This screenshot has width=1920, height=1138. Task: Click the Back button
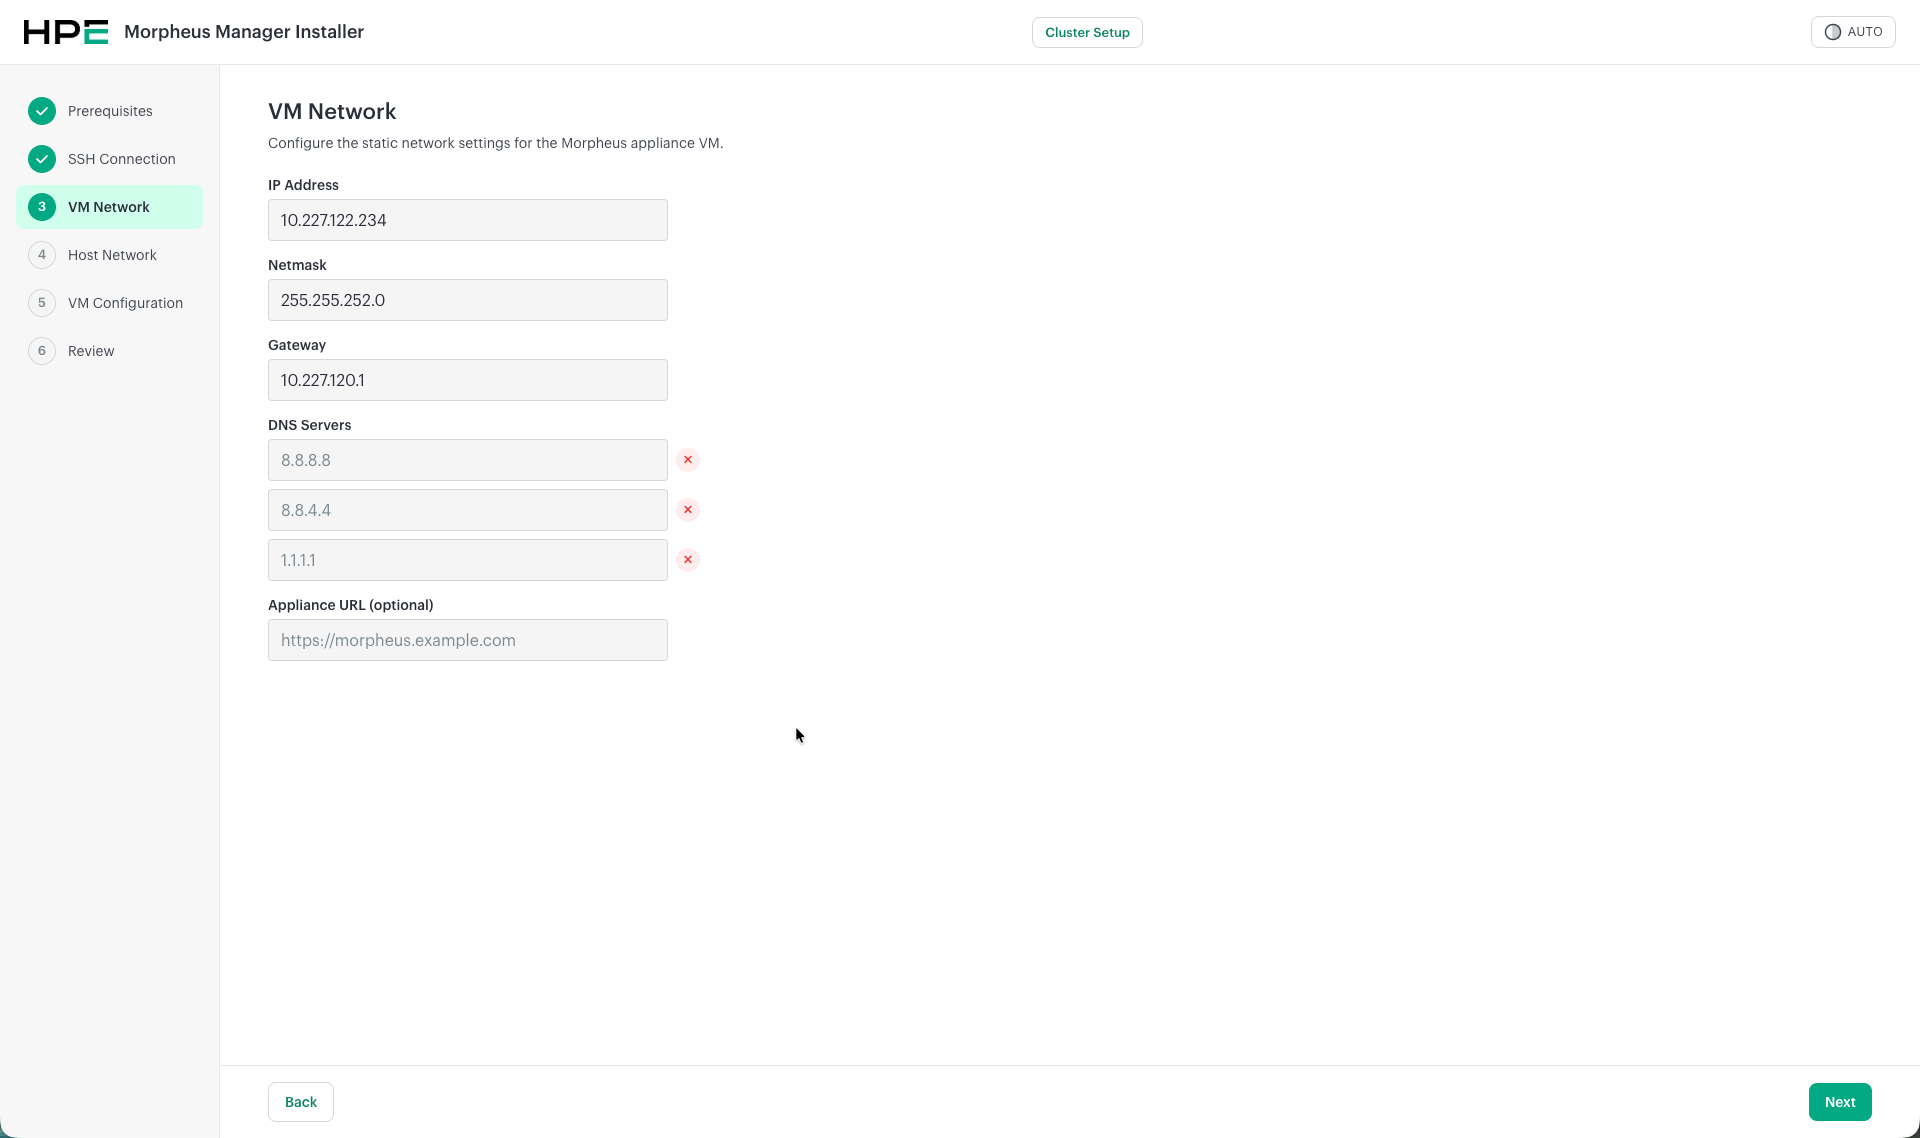tap(301, 1102)
